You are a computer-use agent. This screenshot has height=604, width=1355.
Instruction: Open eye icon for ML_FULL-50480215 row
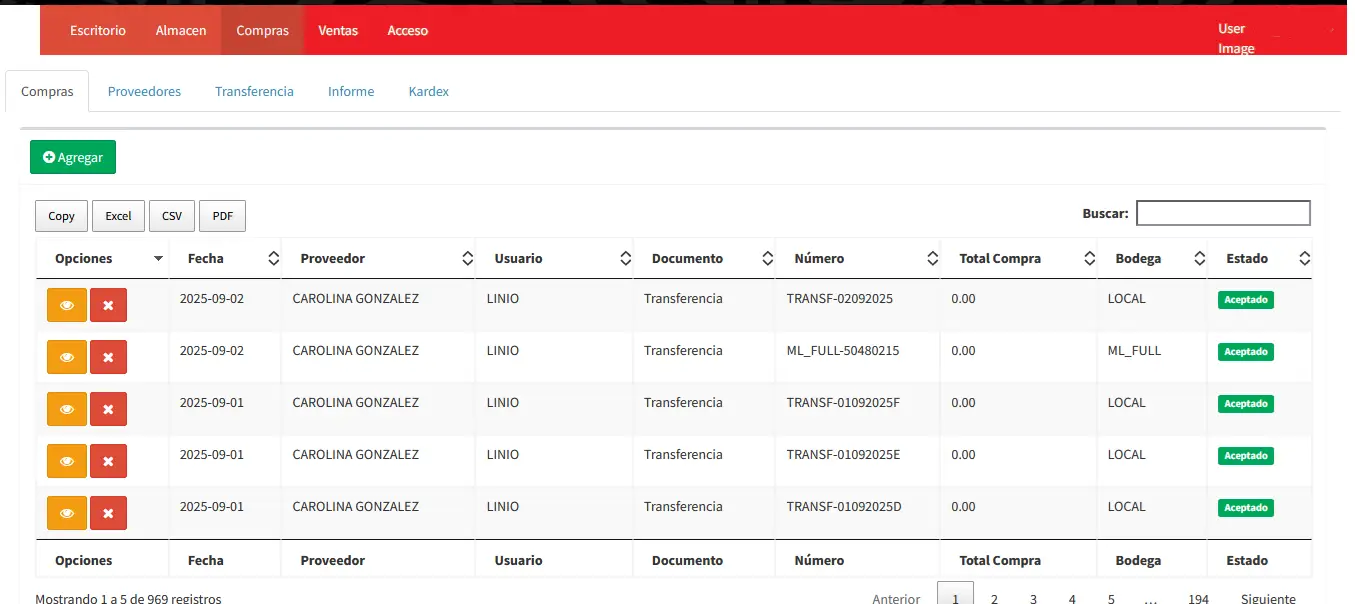(x=67, y=357)
